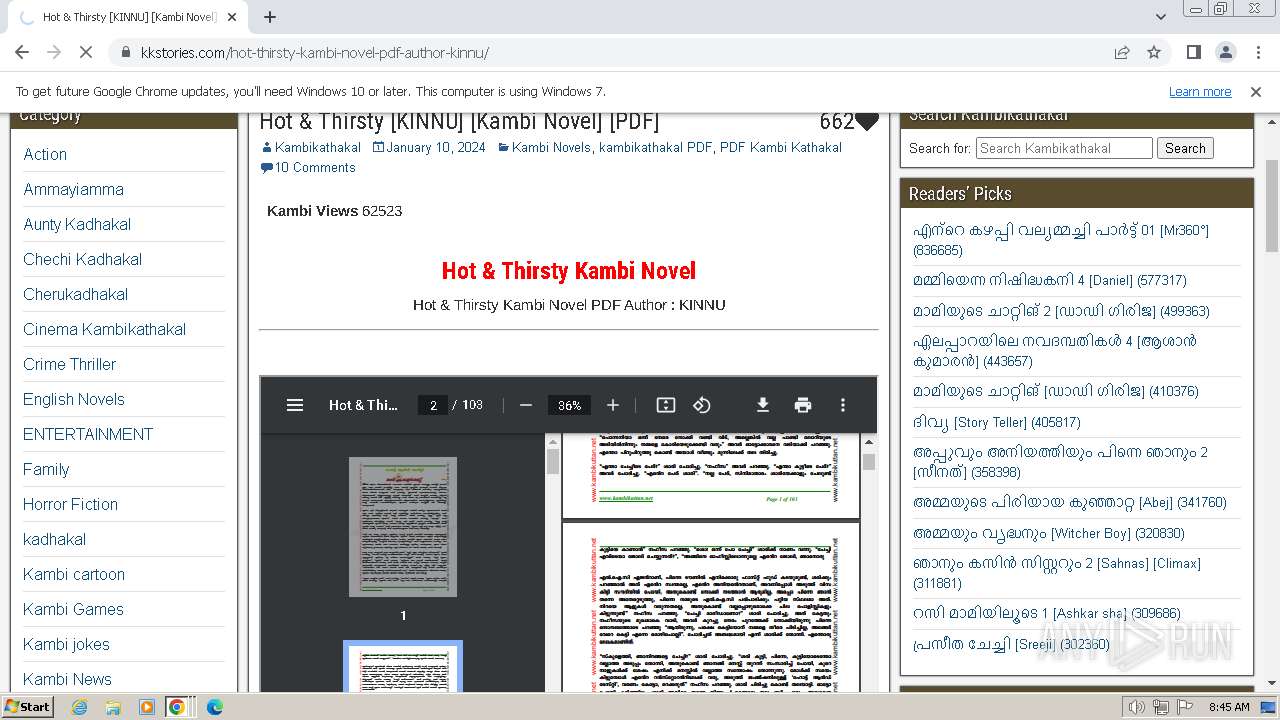Click the PDF viewer vertical scrollbar

pyautogui.click(x=869, y=461)
